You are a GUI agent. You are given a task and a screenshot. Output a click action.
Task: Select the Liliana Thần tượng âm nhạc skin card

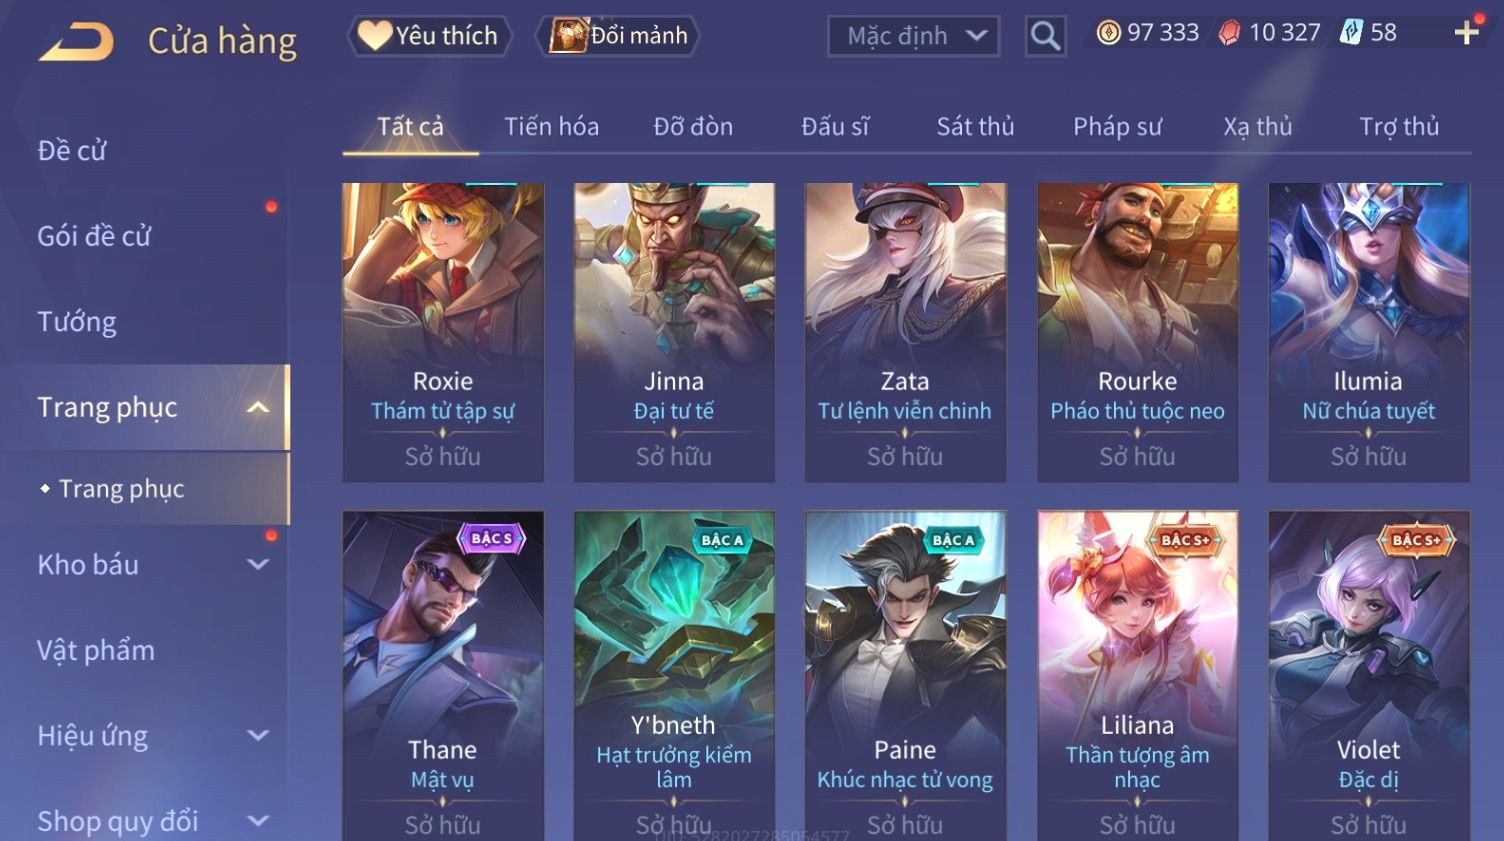point(1137,676)
